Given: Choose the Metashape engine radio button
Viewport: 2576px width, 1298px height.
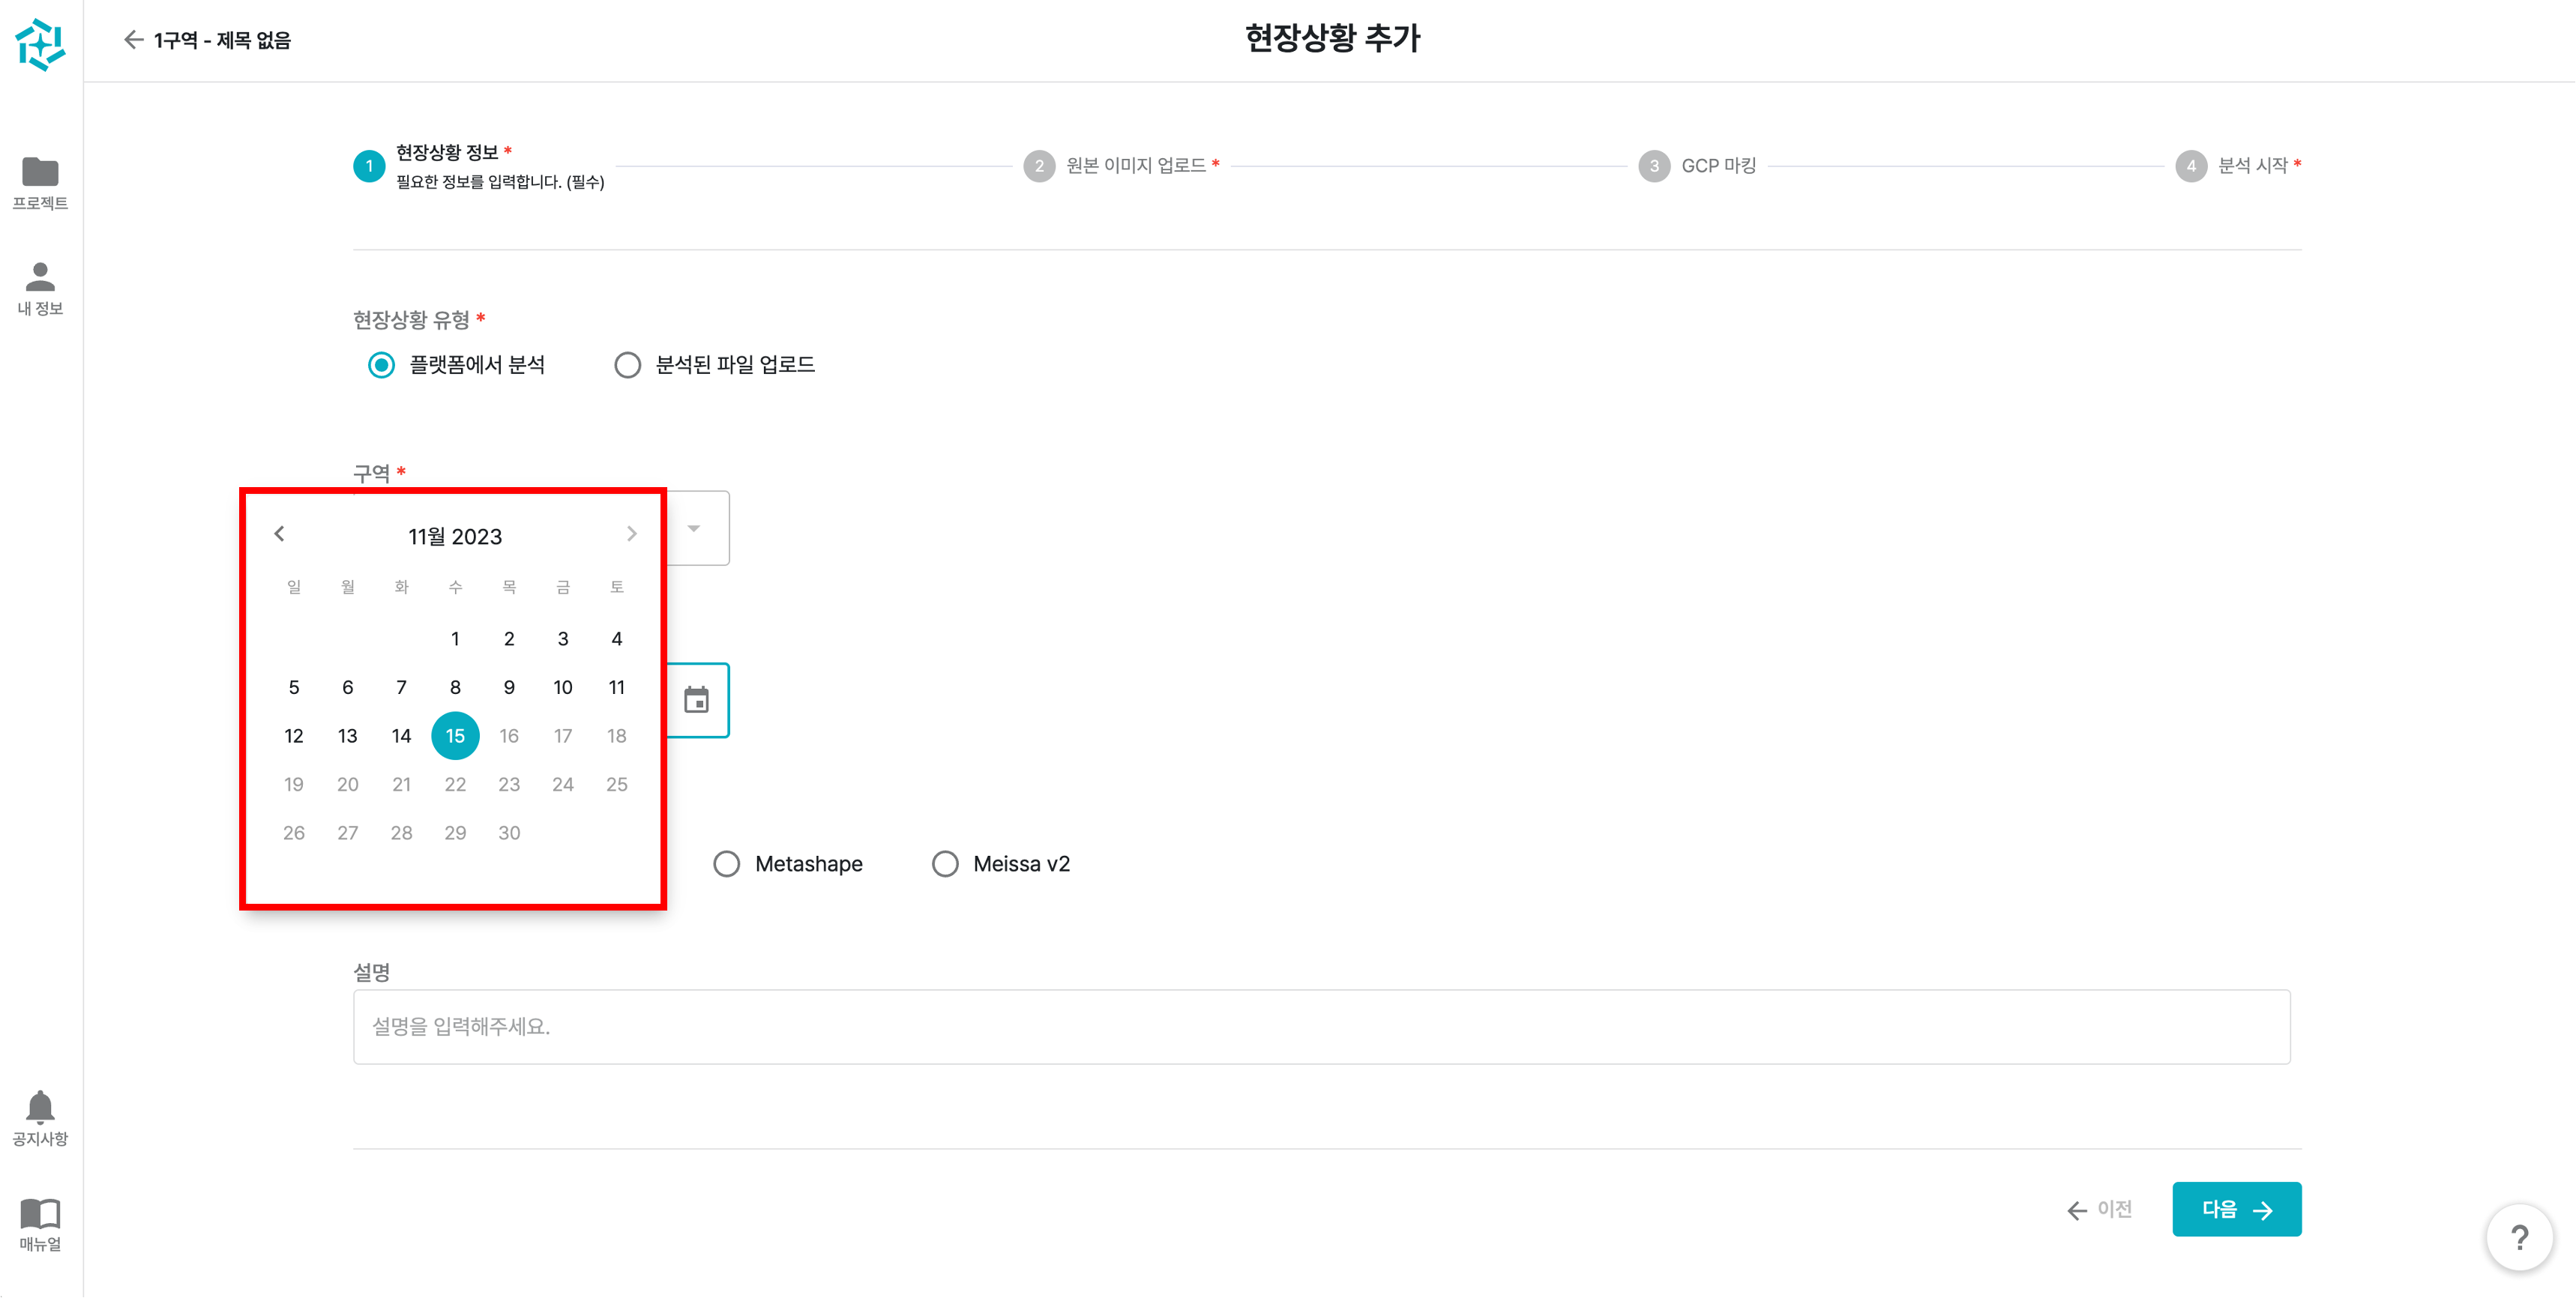Looking at the screenshot, I should click(x=727, y=864).
